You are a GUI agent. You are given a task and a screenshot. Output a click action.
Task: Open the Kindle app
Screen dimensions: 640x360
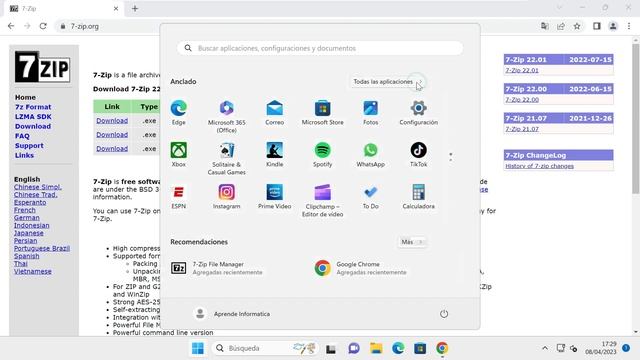coord(275,154)
